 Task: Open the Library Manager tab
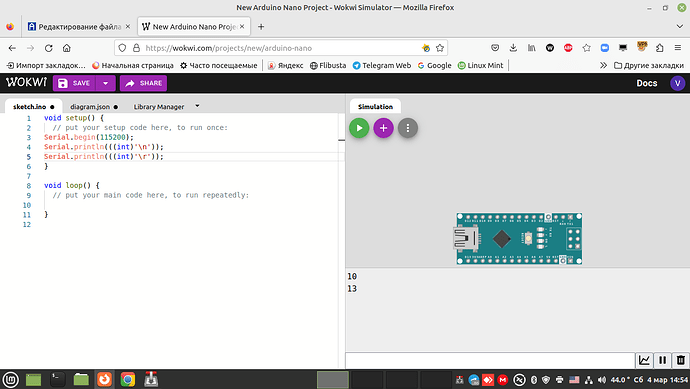pyautogui.click(x=159, y=106)
